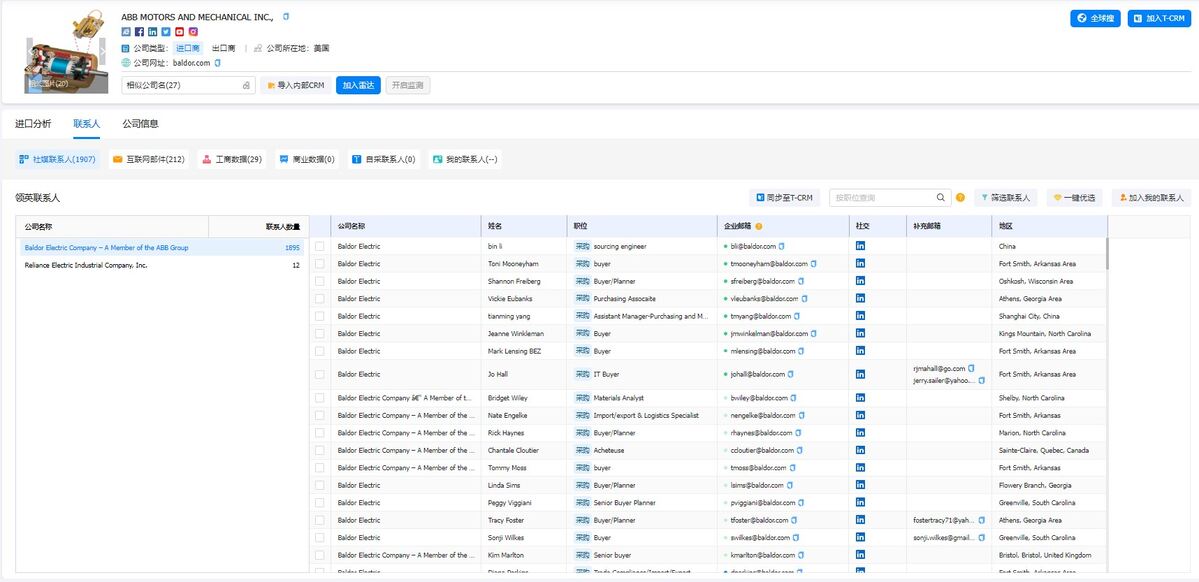This screenshot has width=1199, height=582.
Task: Copy email sfreiberg@baldor.com
Action: (801, 281)
